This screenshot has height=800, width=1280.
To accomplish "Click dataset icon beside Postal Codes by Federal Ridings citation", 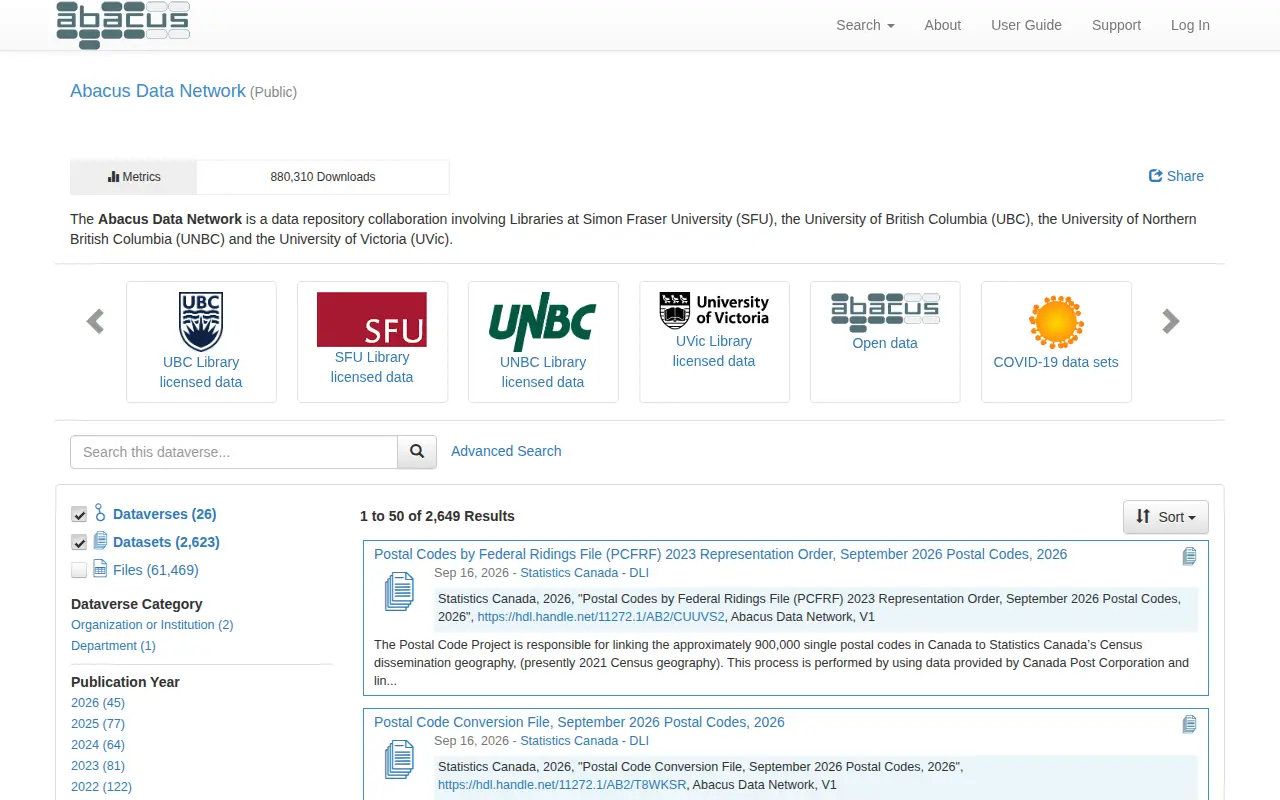I will [x=399, y=591].
